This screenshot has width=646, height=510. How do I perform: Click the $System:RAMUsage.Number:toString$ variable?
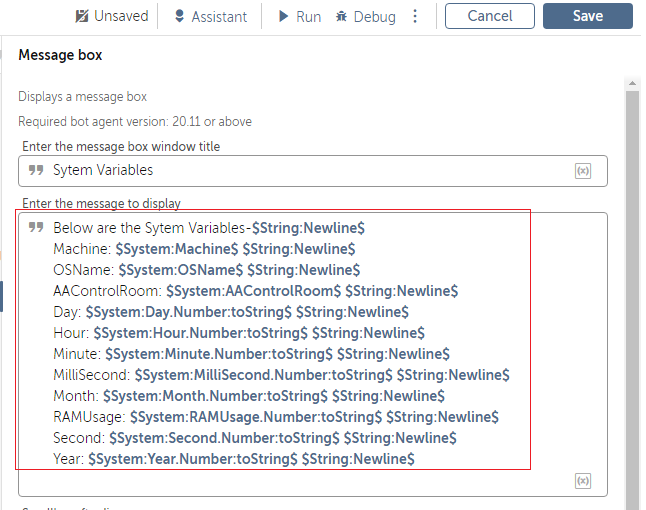(256, 417)
